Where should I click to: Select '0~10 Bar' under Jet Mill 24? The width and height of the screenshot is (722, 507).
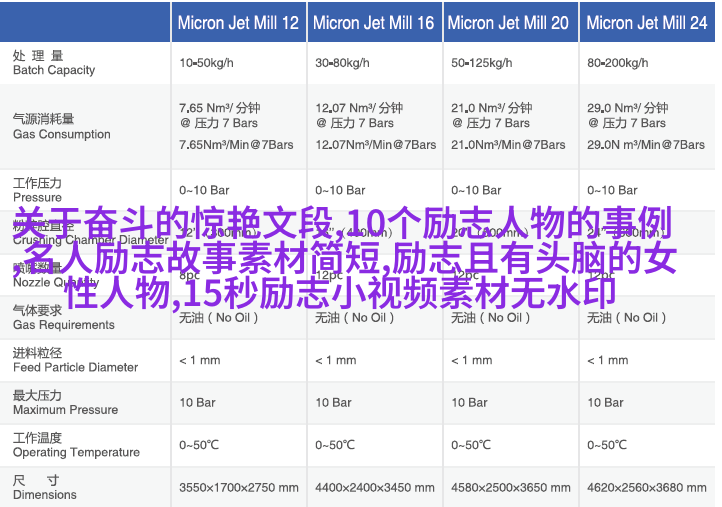point(612,190)
